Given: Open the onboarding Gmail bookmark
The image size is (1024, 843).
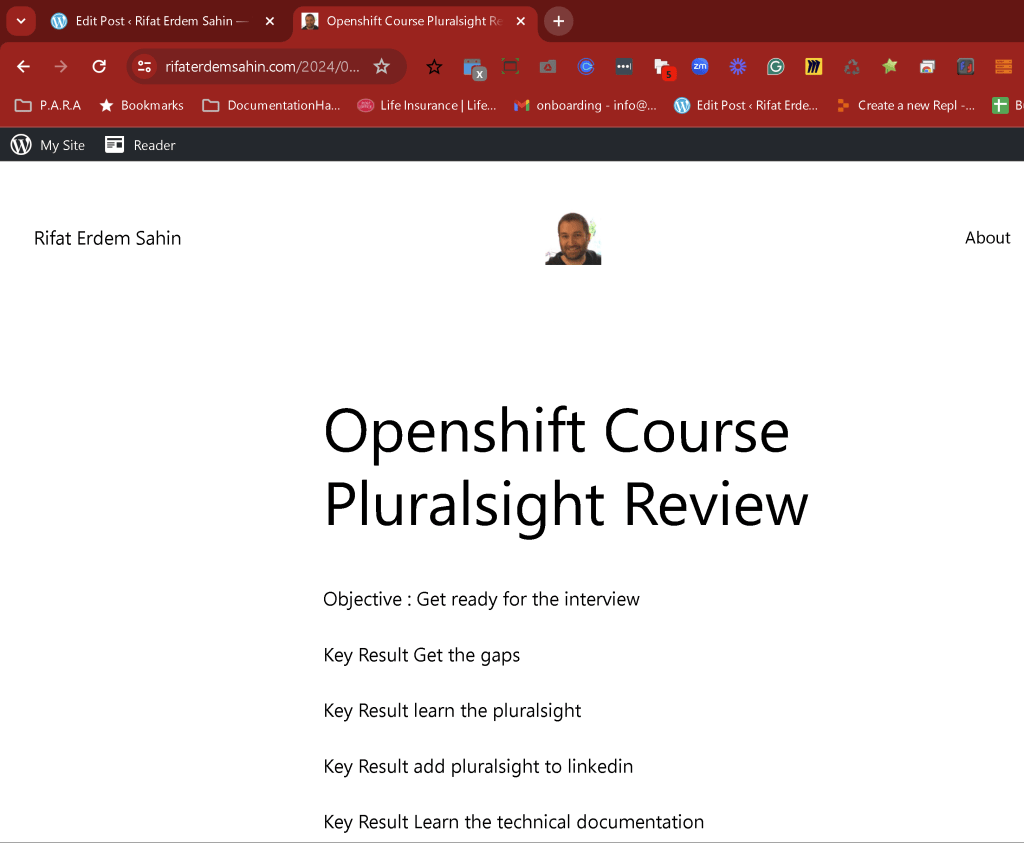Looking at the screenshot, I should point(585,105).
